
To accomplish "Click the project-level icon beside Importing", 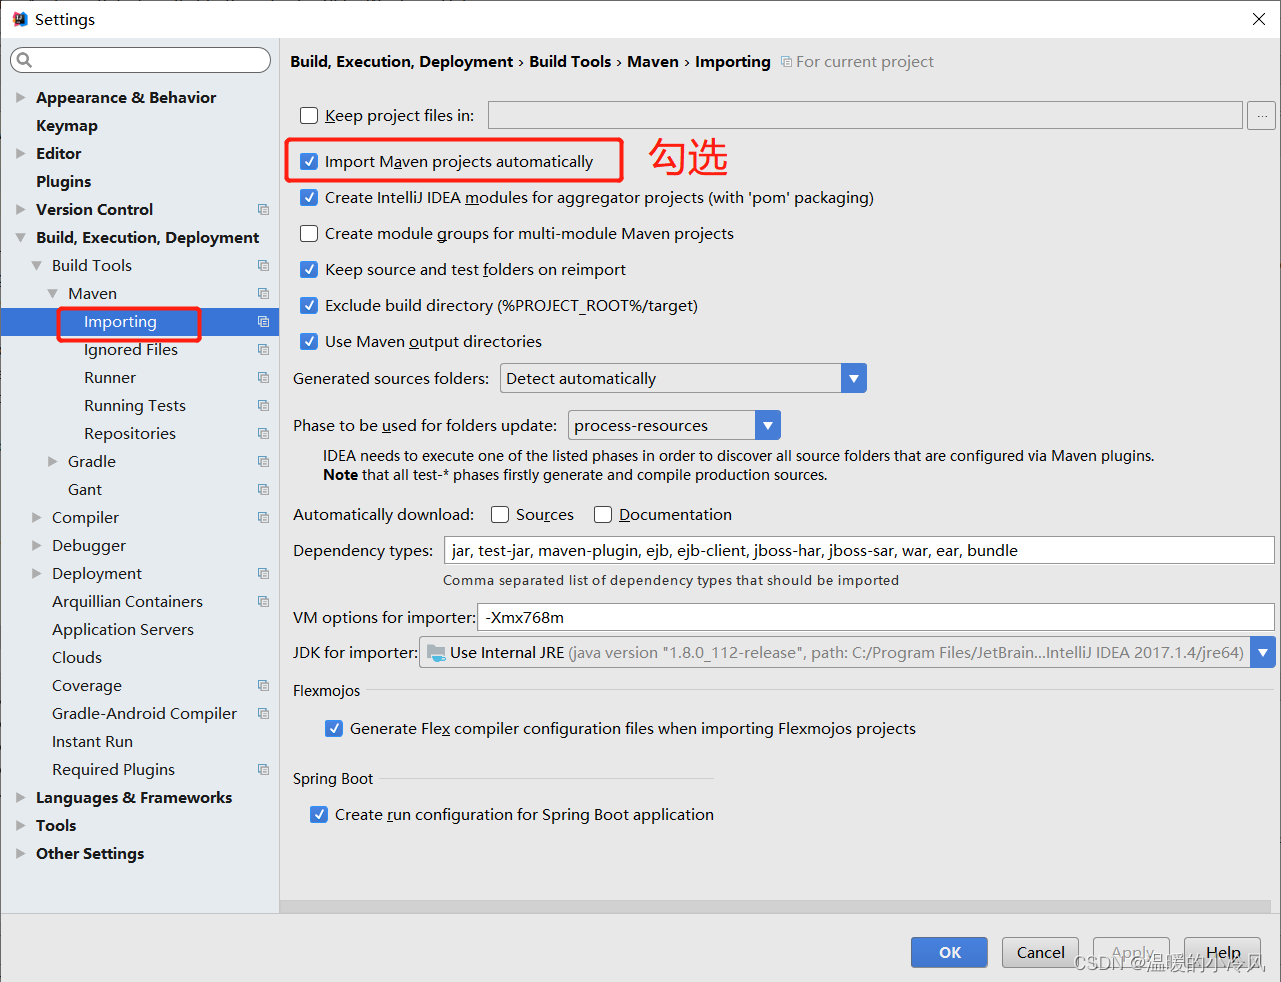I will tap(263, 321).
